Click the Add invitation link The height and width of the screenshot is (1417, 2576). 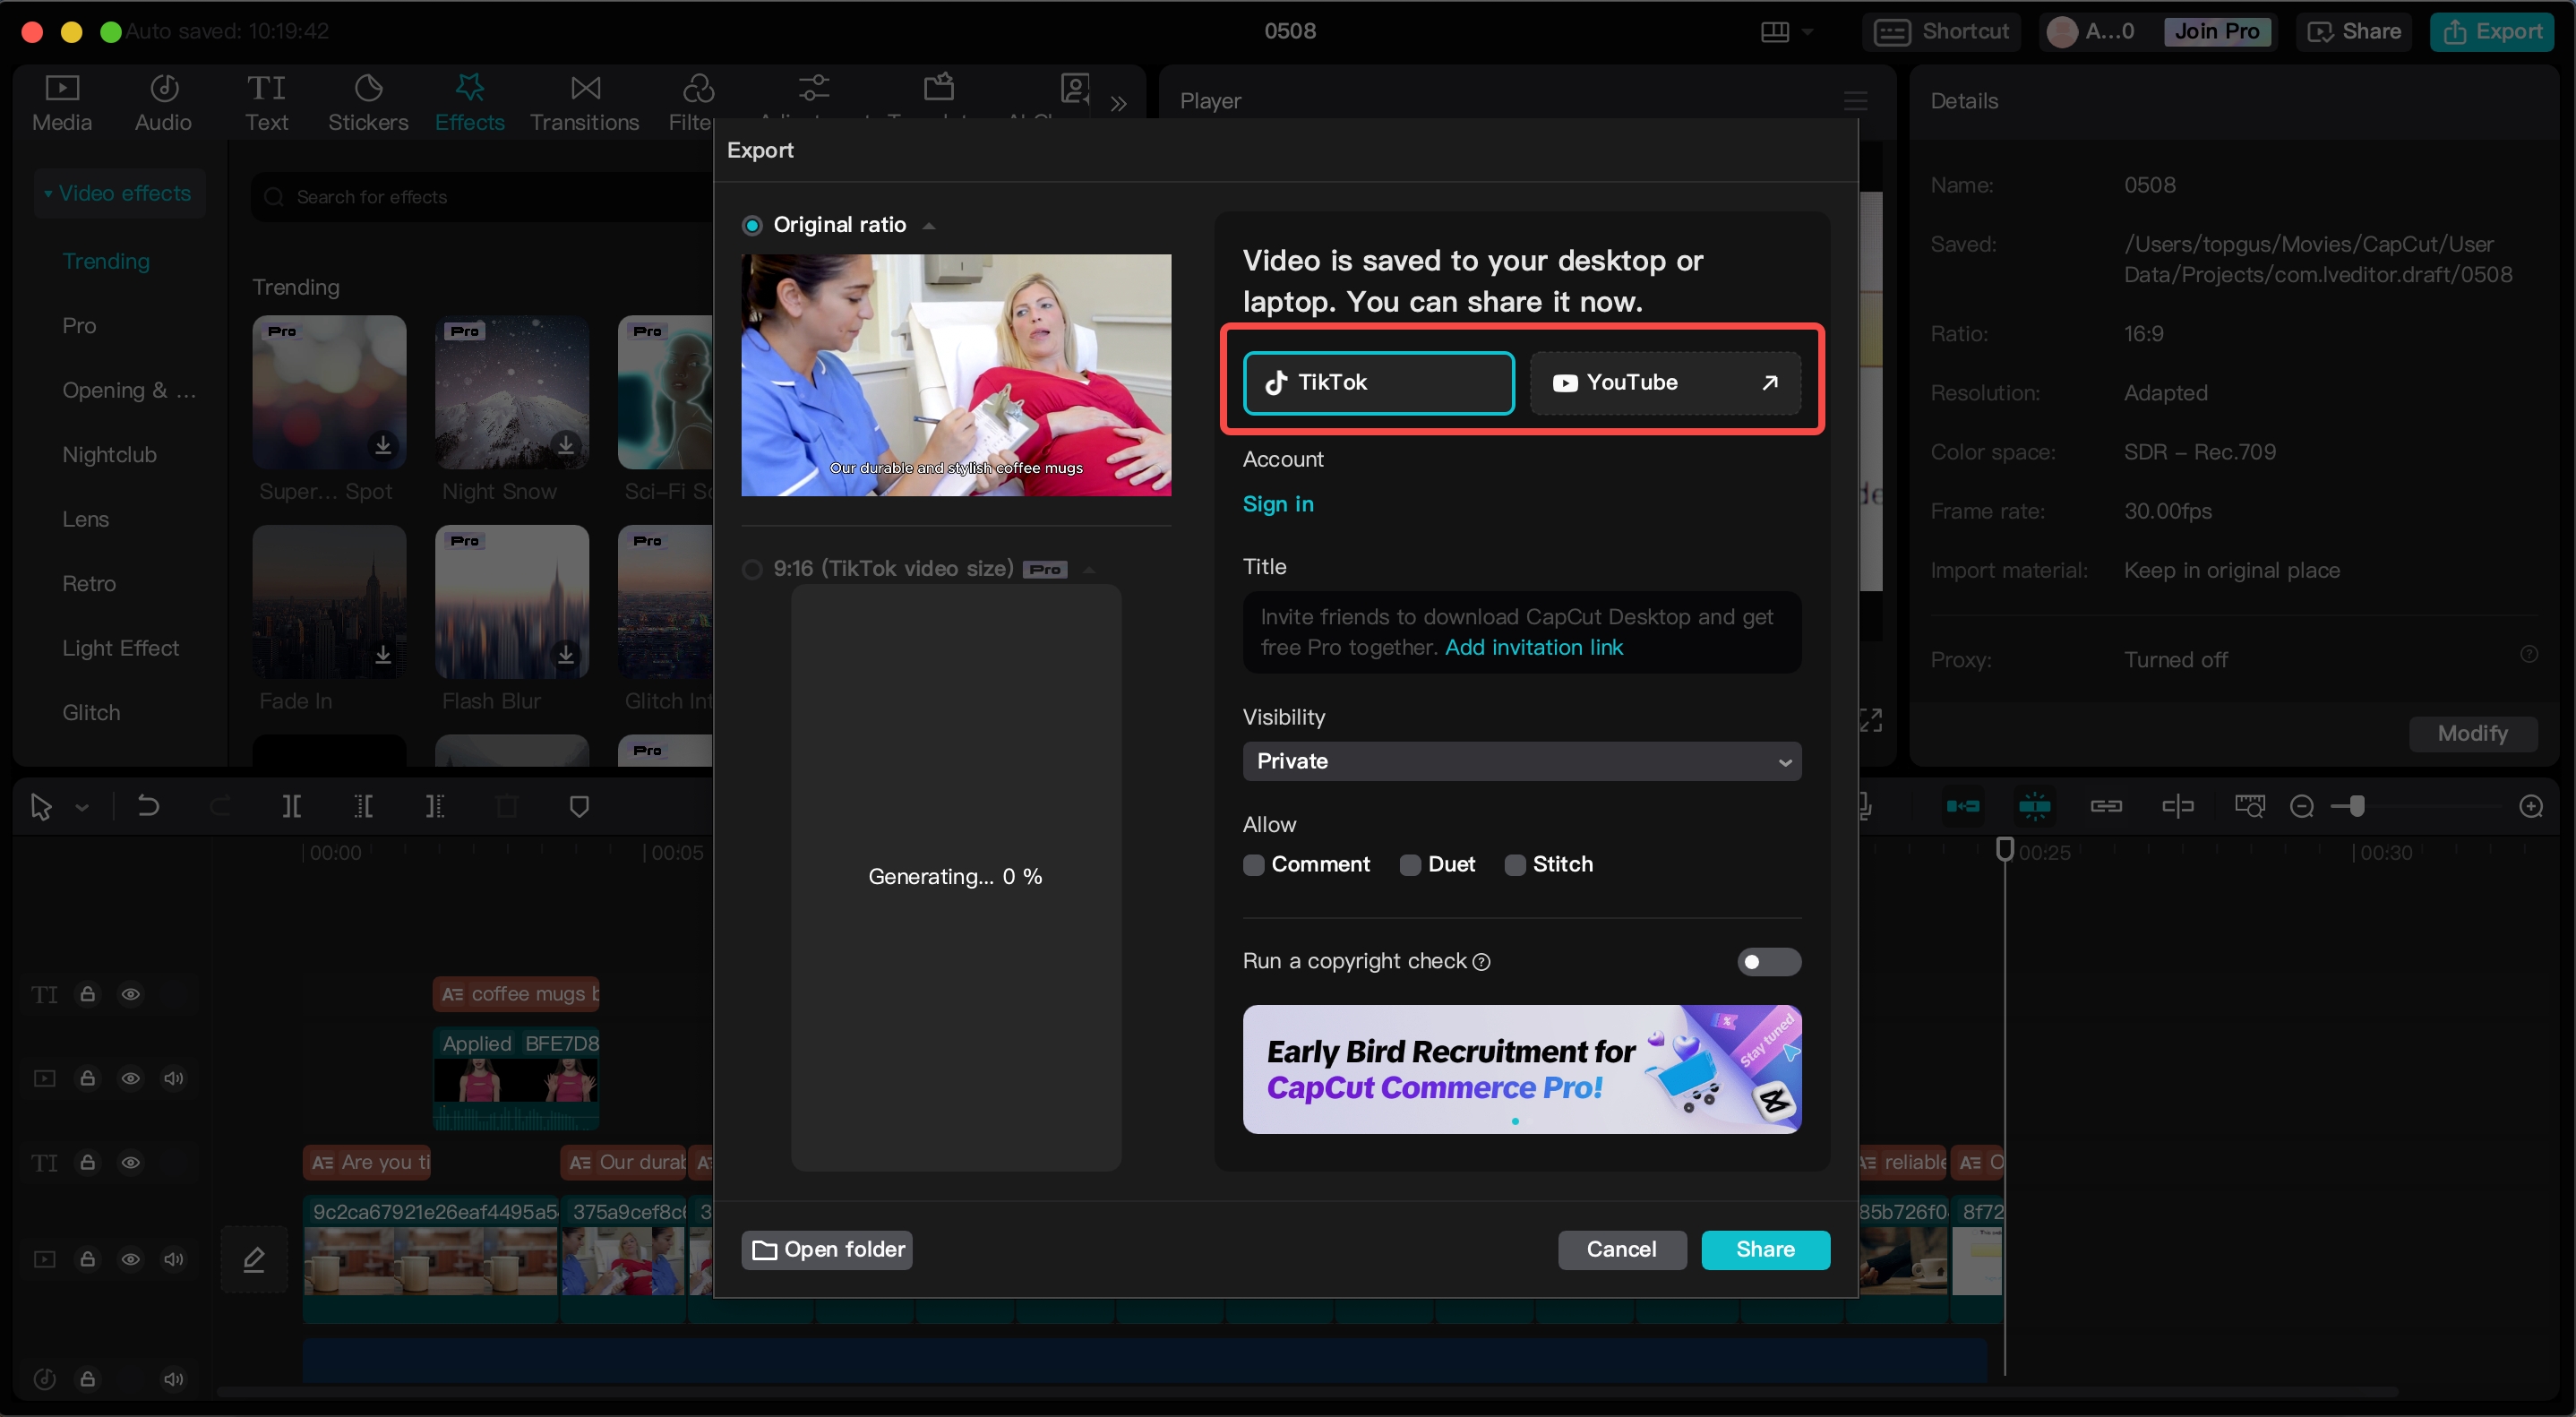tap(1533, 648)
